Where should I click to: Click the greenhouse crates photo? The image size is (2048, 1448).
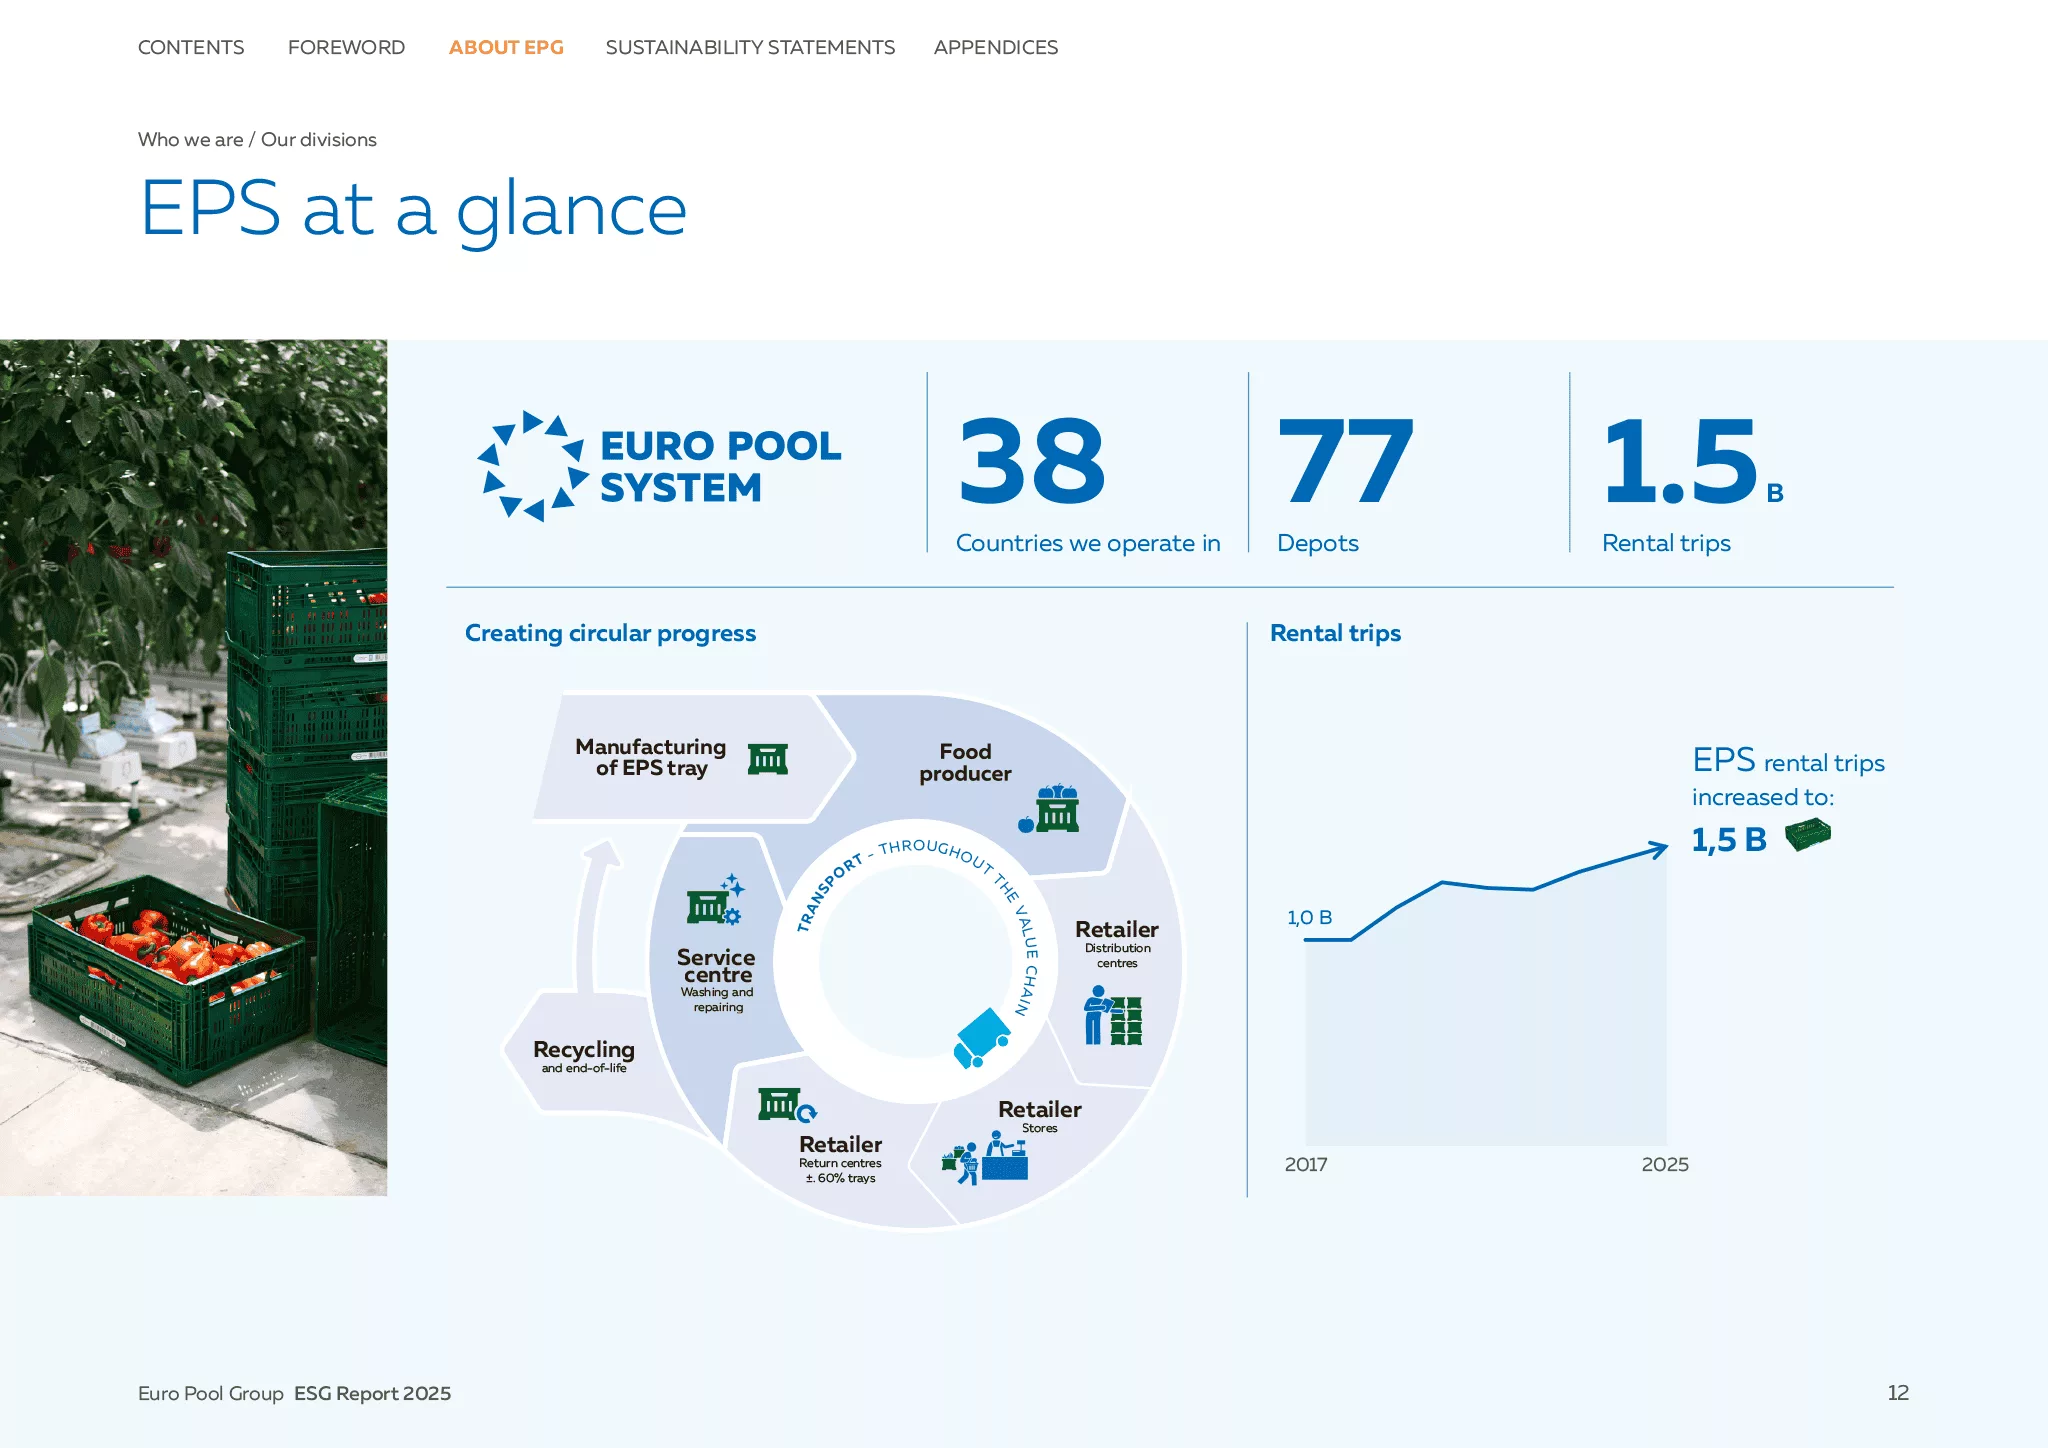[x=194, y=767]
